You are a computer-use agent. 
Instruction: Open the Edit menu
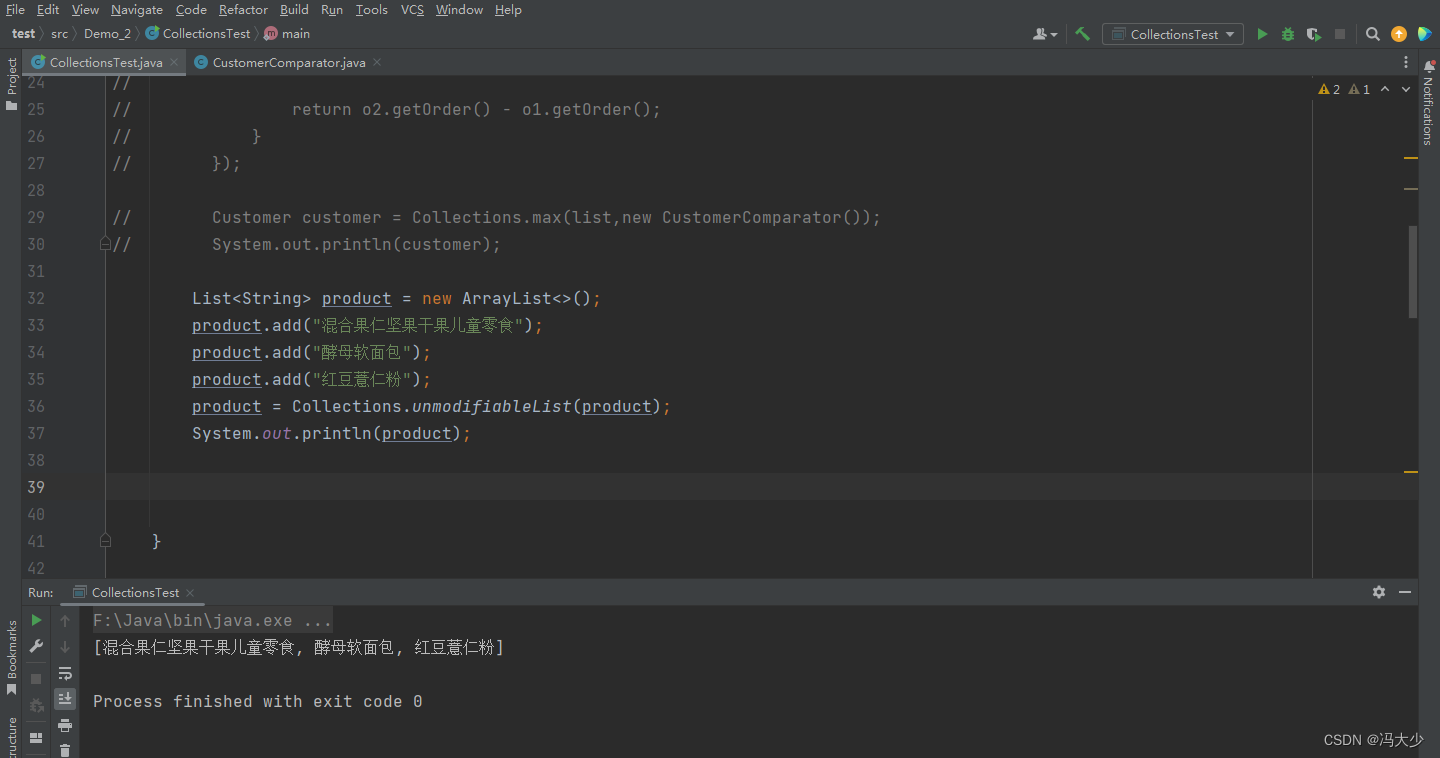click(48, 9)
